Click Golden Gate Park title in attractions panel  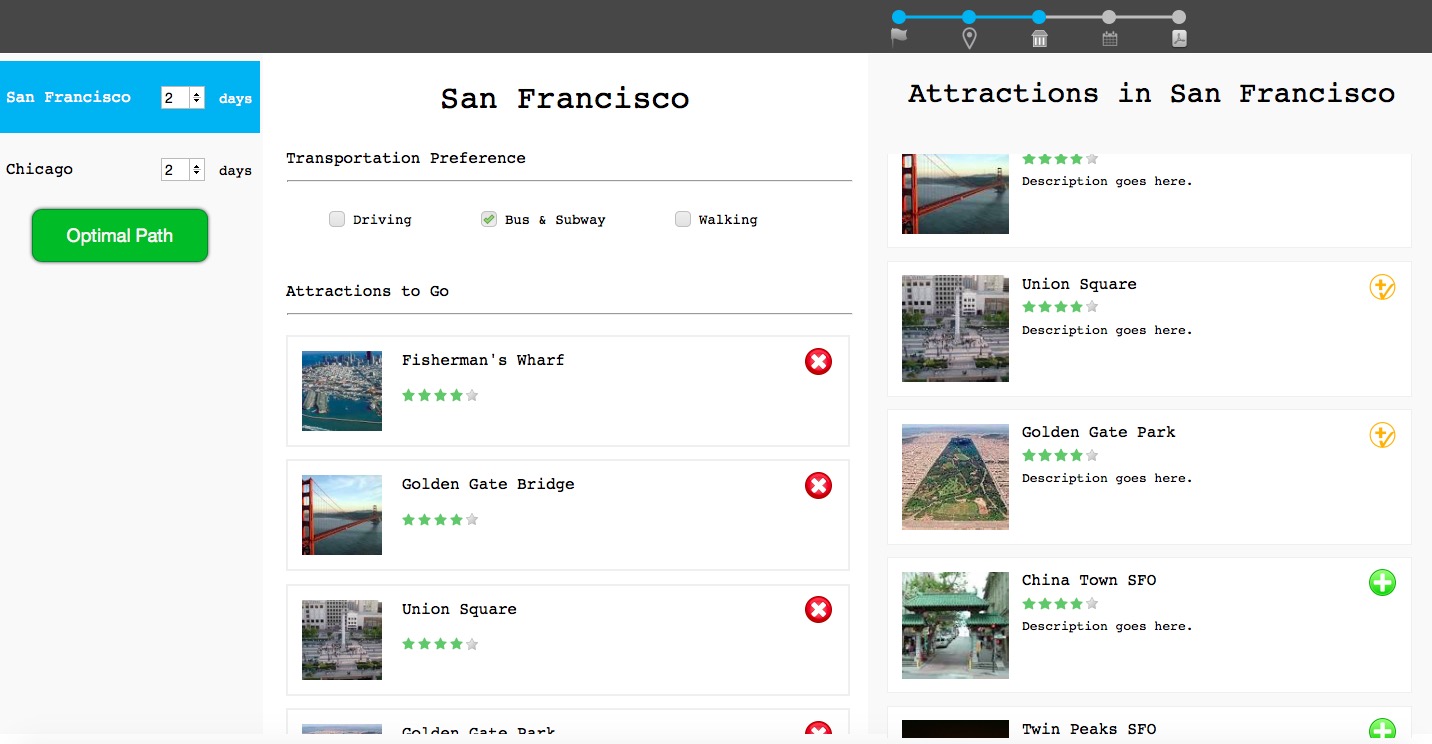(x=1099, y=432)
